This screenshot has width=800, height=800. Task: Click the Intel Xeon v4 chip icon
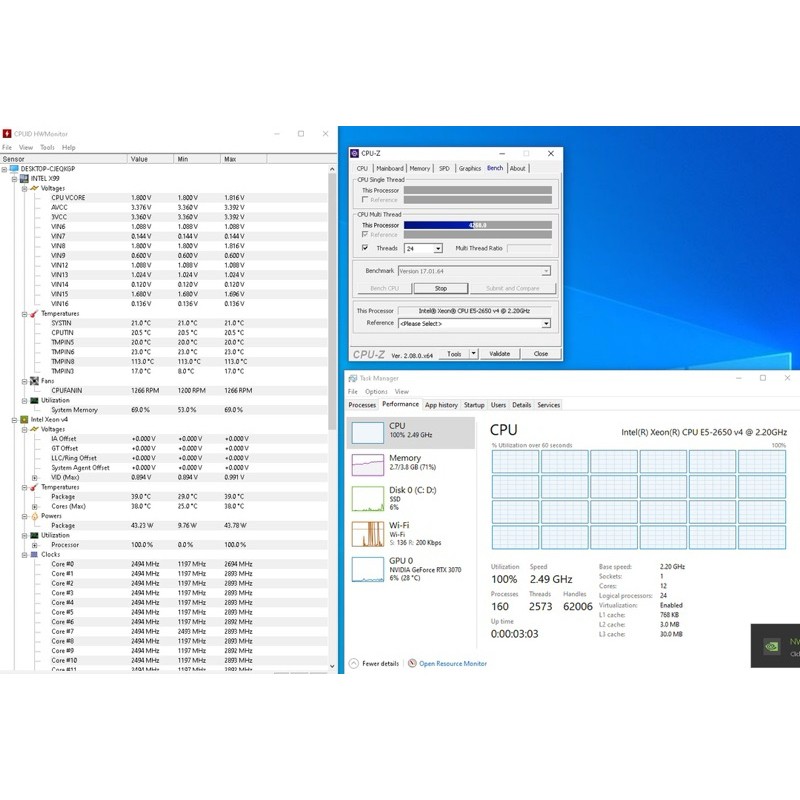24,420
